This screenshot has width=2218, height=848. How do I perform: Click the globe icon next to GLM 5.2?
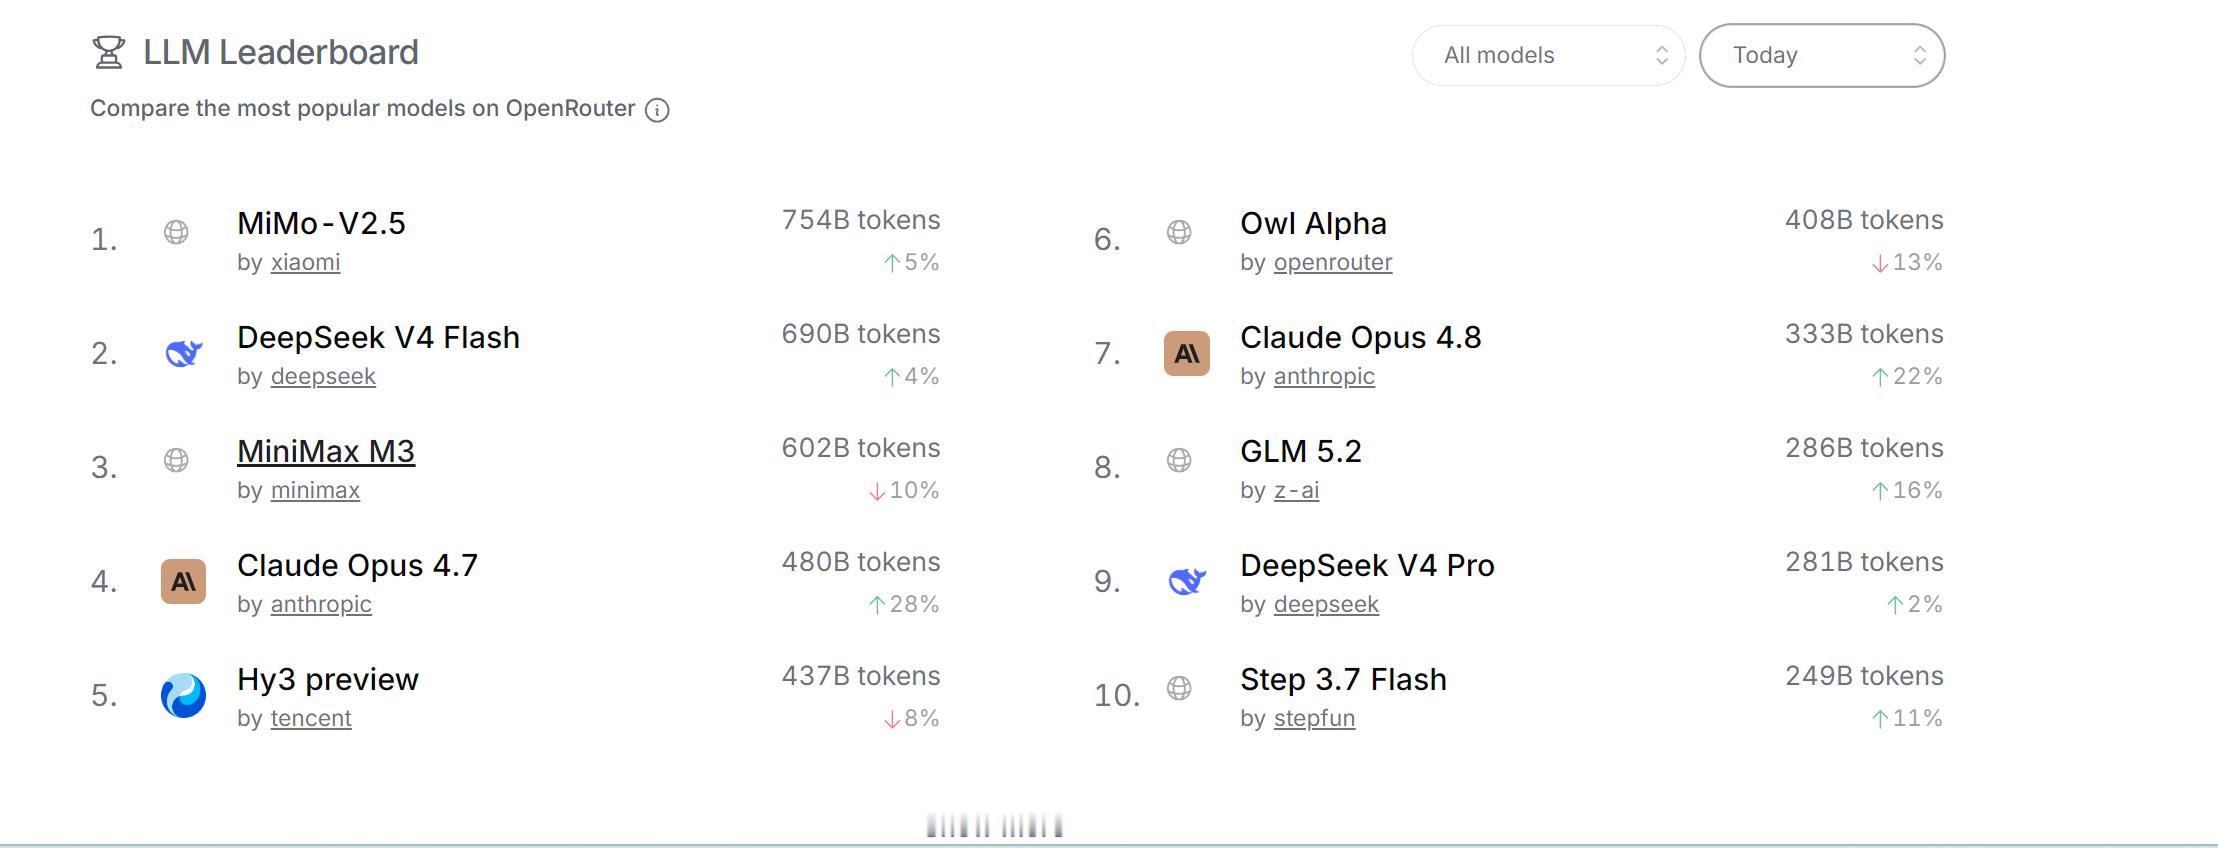click(1179, 460)
